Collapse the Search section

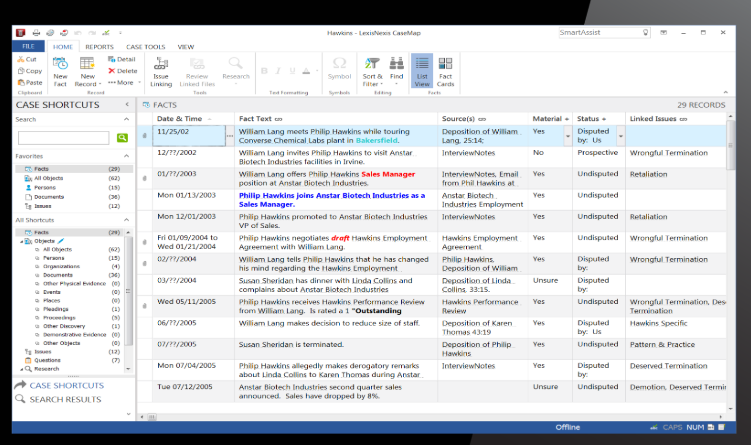point(126,119)
